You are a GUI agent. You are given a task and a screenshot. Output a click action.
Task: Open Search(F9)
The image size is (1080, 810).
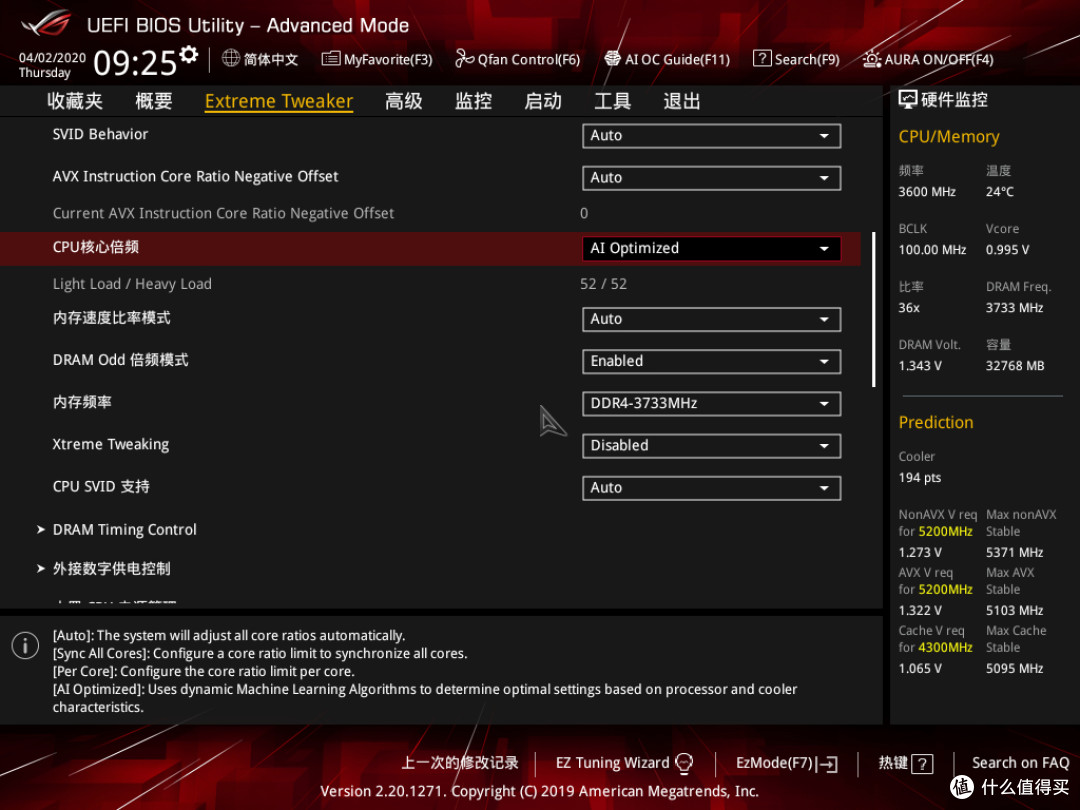[x=796, y=59]
